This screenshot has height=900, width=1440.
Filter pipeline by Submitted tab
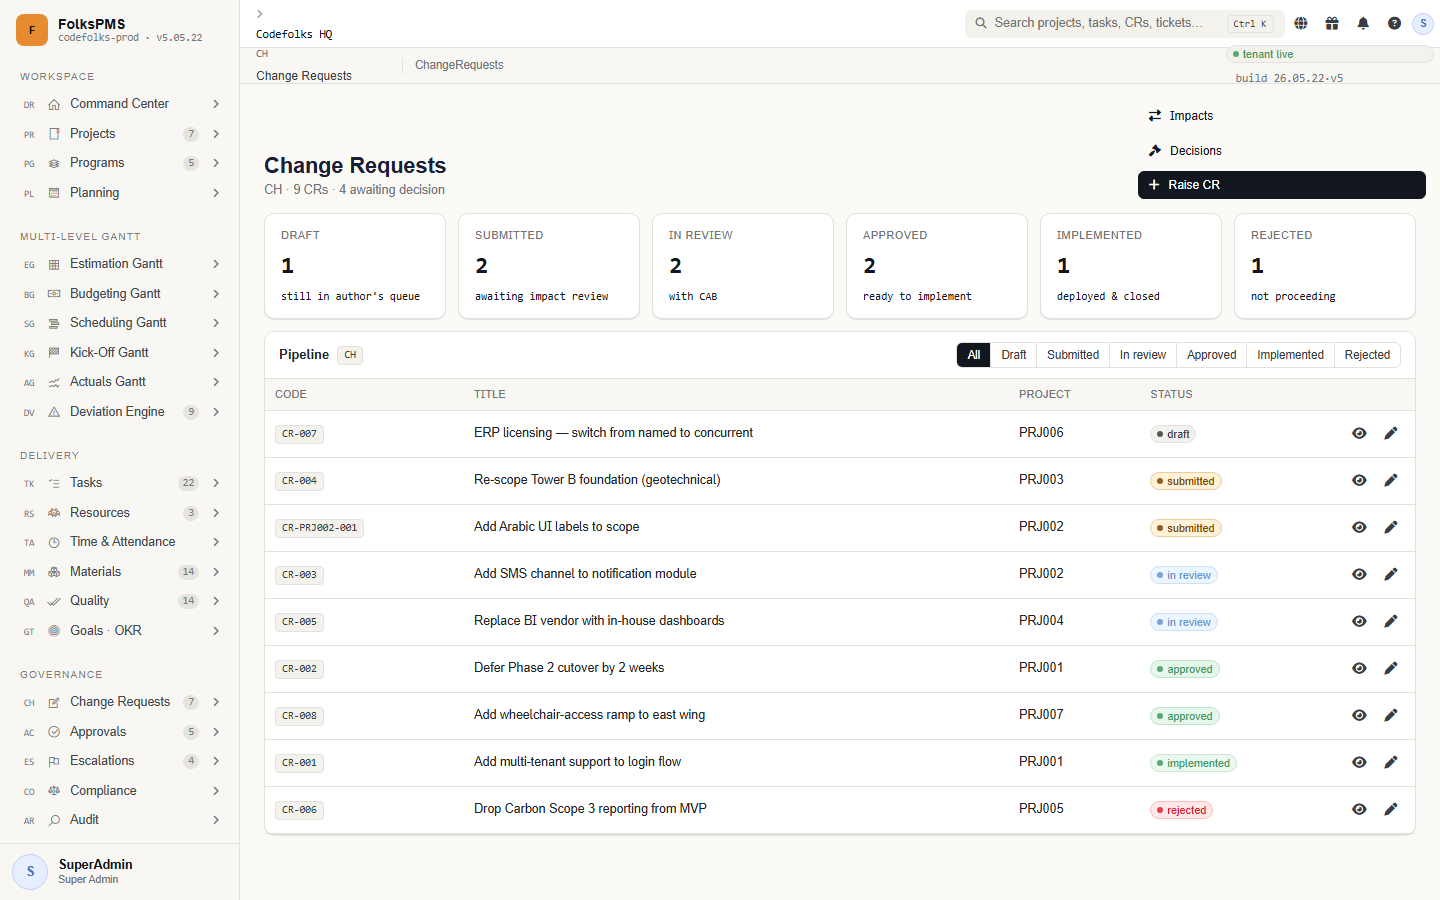click(1073, 355)
